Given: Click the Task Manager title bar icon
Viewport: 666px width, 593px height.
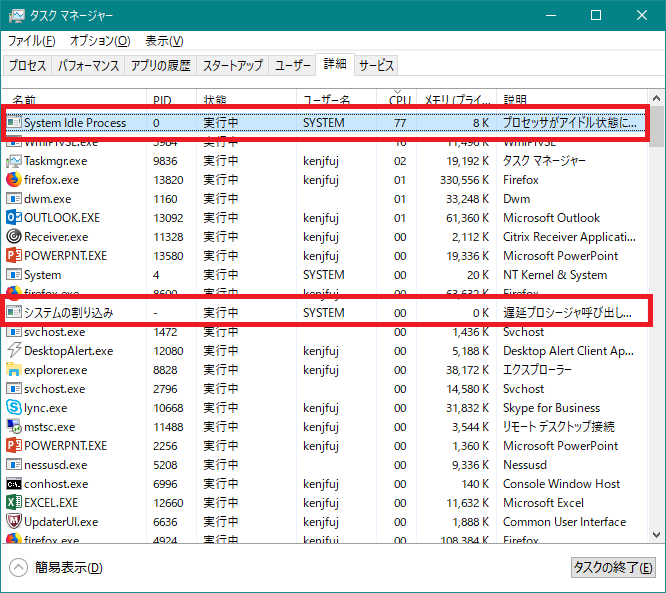Looking at the screenshot, I should 17,16.
